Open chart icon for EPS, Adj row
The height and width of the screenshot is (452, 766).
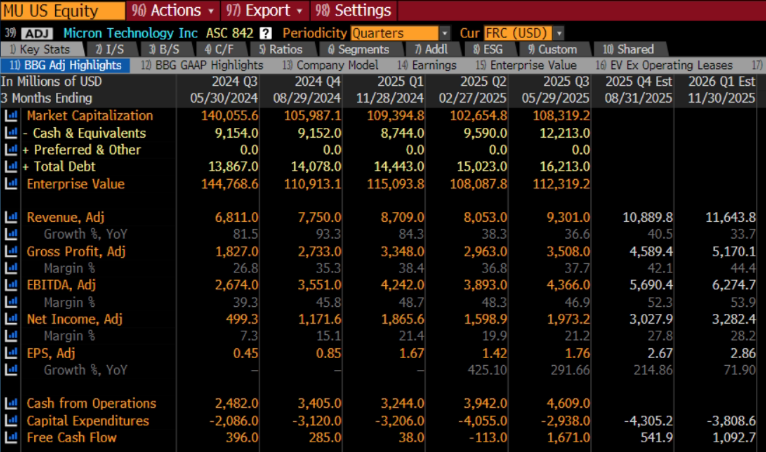11,353
